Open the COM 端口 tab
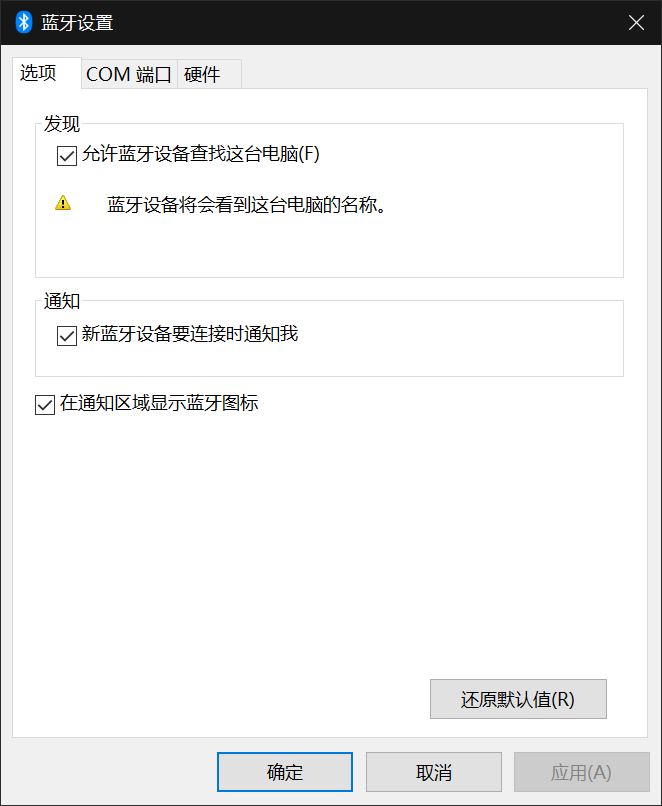 click(x=129, y=75)
